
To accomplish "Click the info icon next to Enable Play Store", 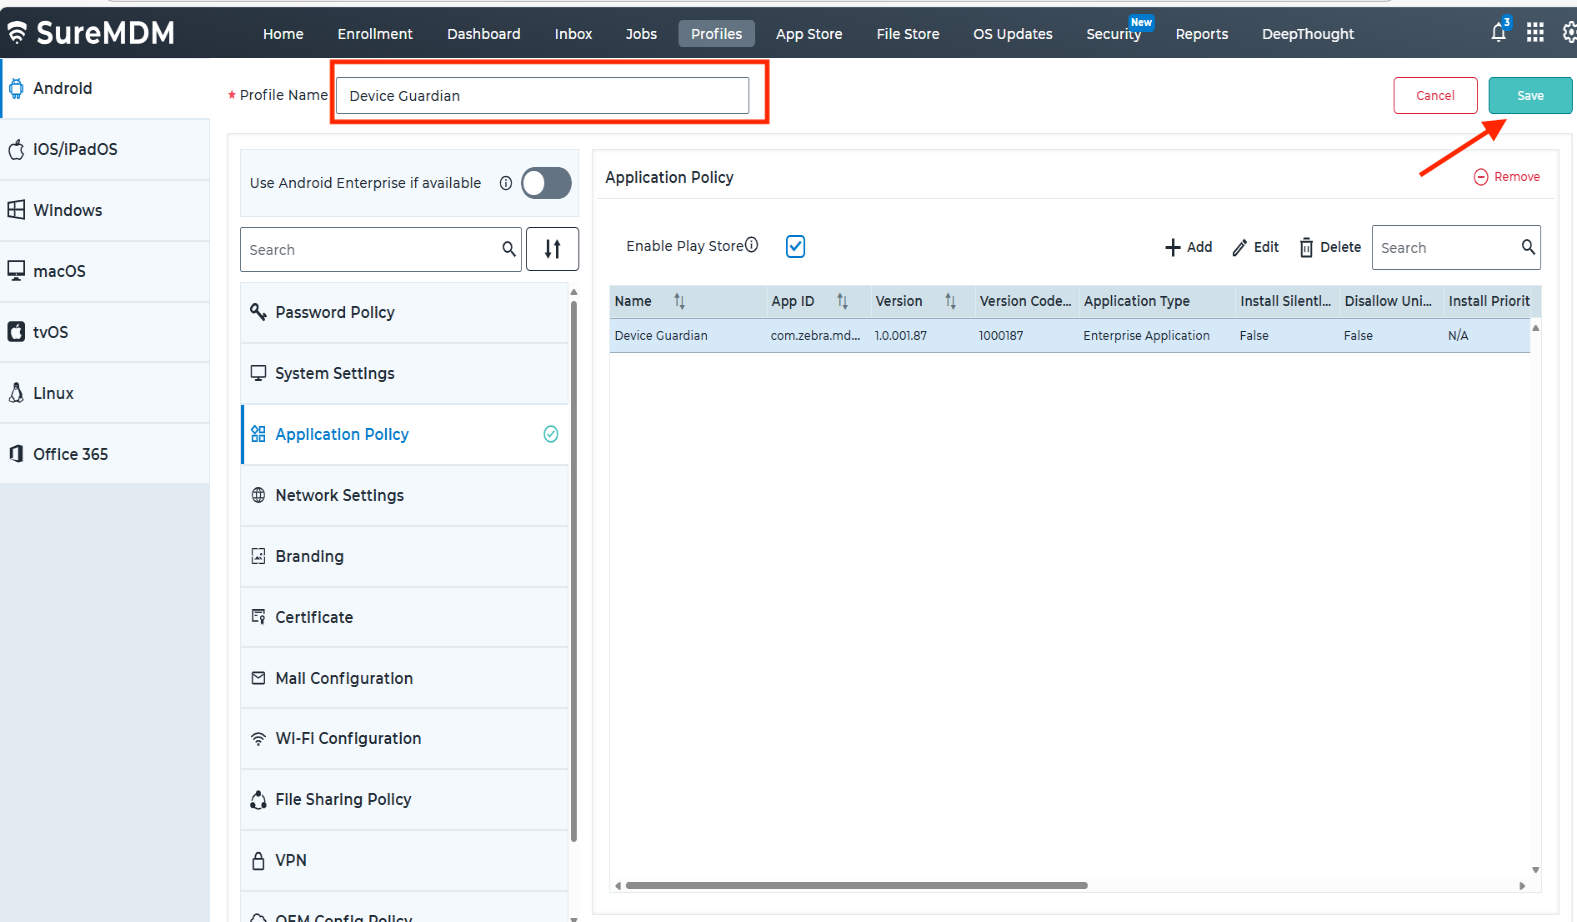I will point(752,245).
